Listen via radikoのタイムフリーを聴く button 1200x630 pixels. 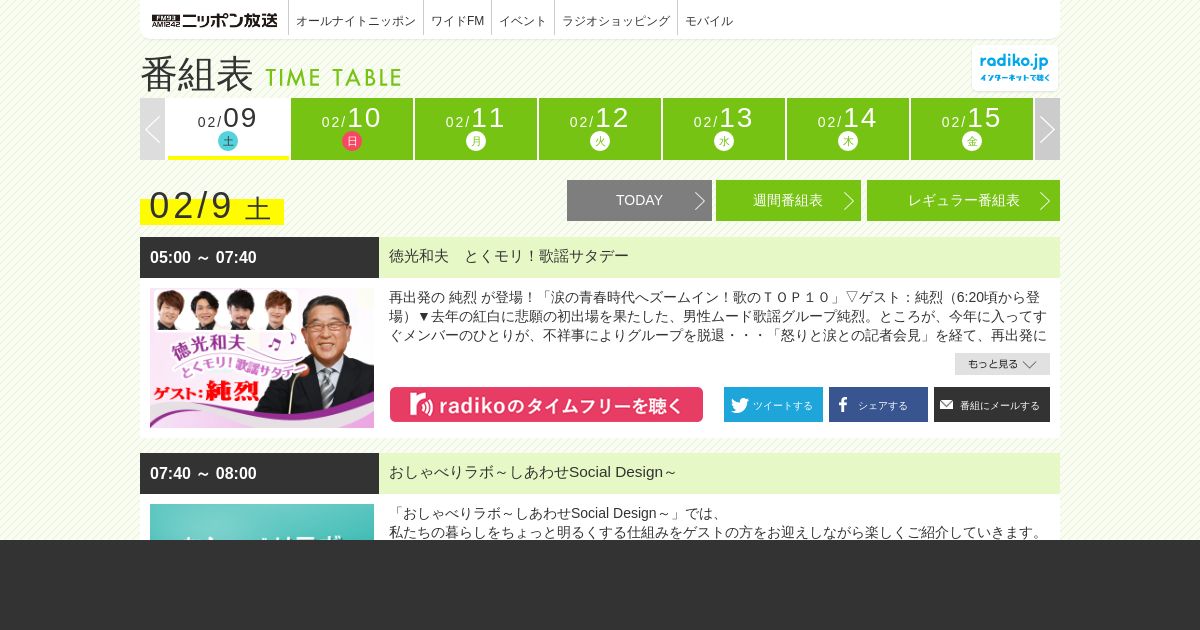(x=546, y=405)
